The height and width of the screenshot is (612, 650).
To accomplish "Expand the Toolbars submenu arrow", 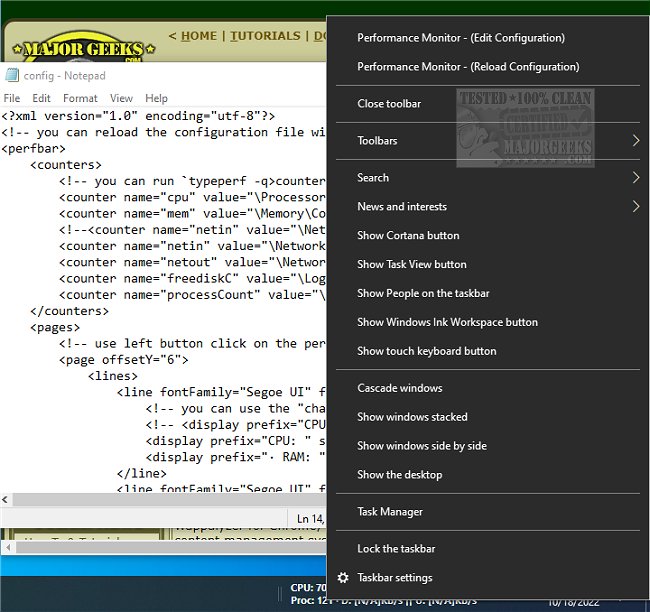I will coord(635,141).
